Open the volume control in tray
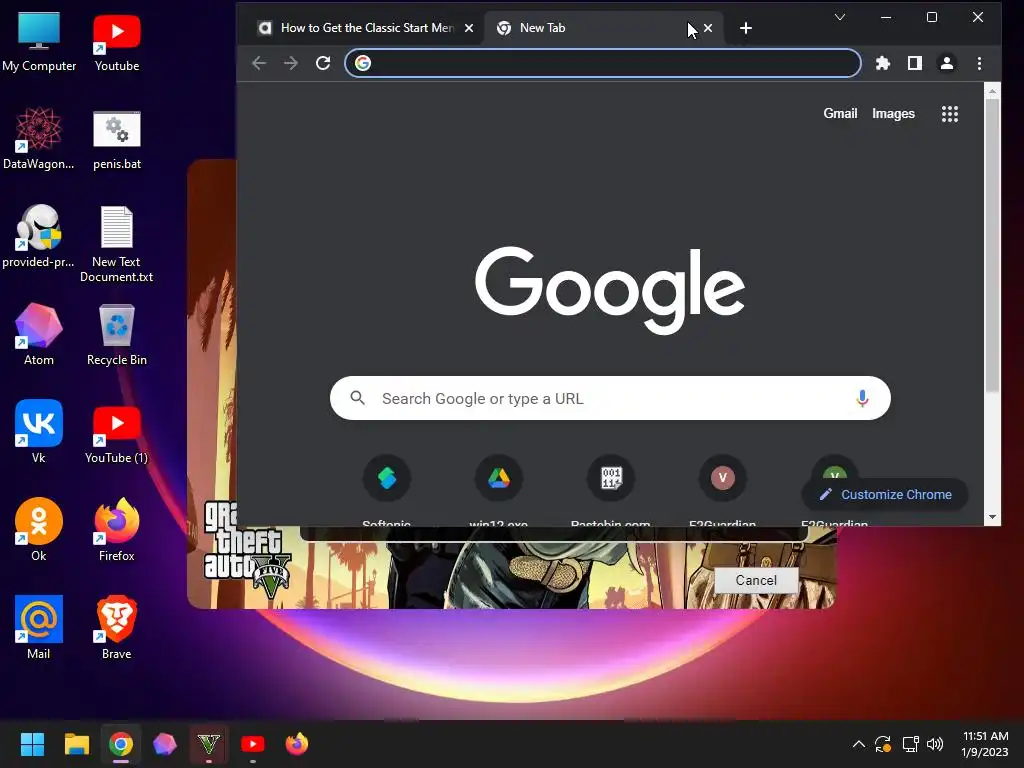The height and width of the screenshot is (768, 1024). pos(935,744)
